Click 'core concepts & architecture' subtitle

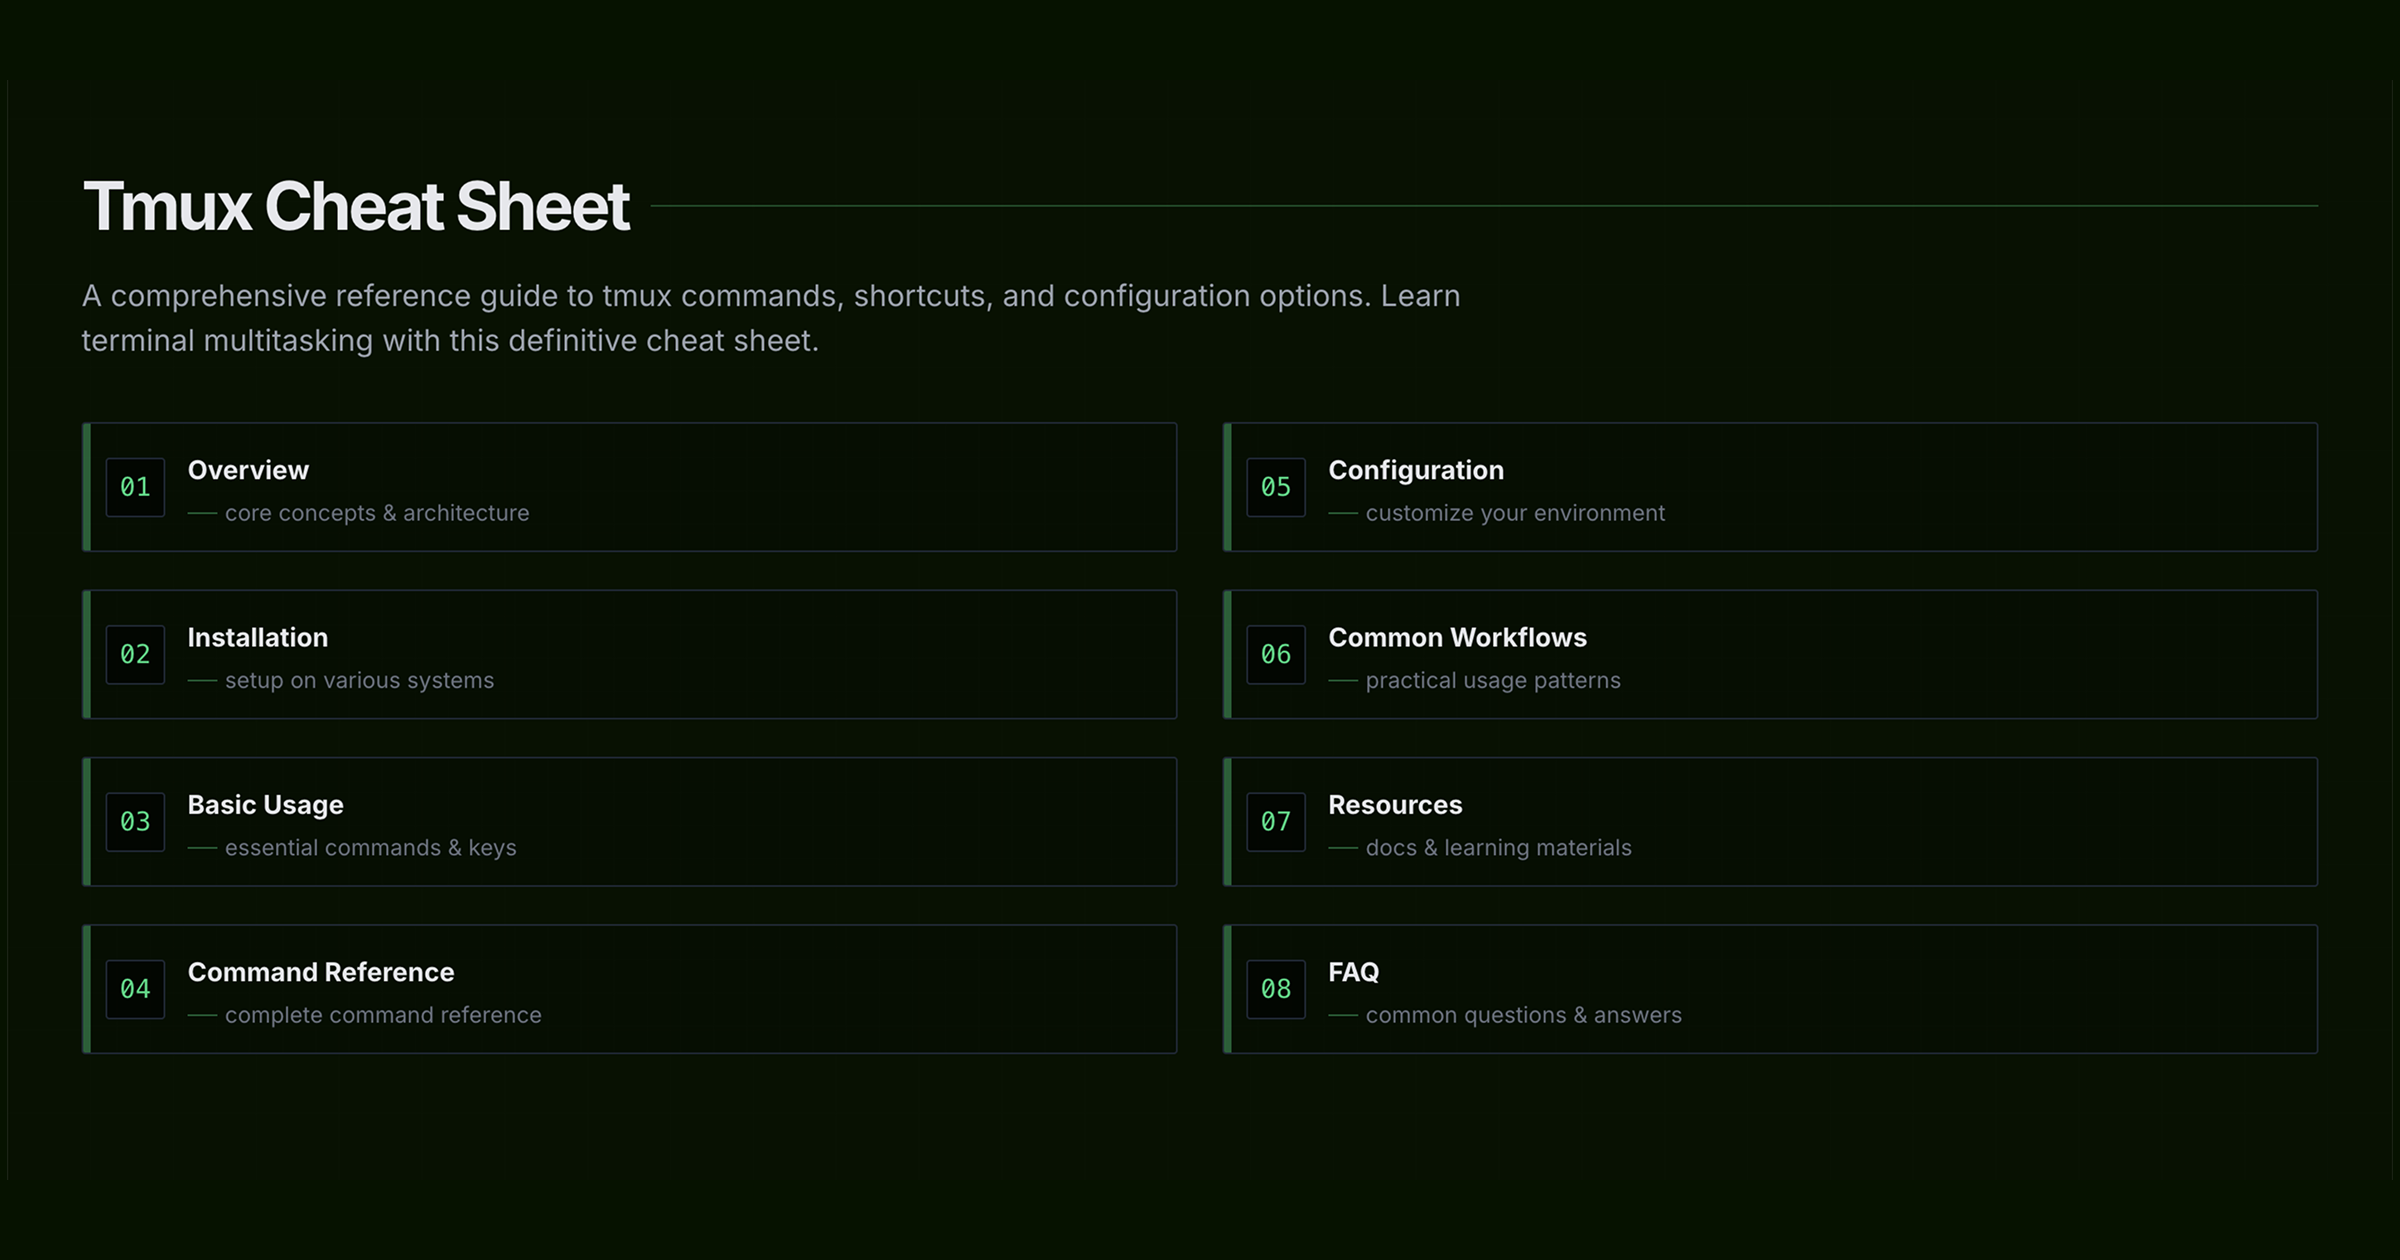tap(376, 513)
